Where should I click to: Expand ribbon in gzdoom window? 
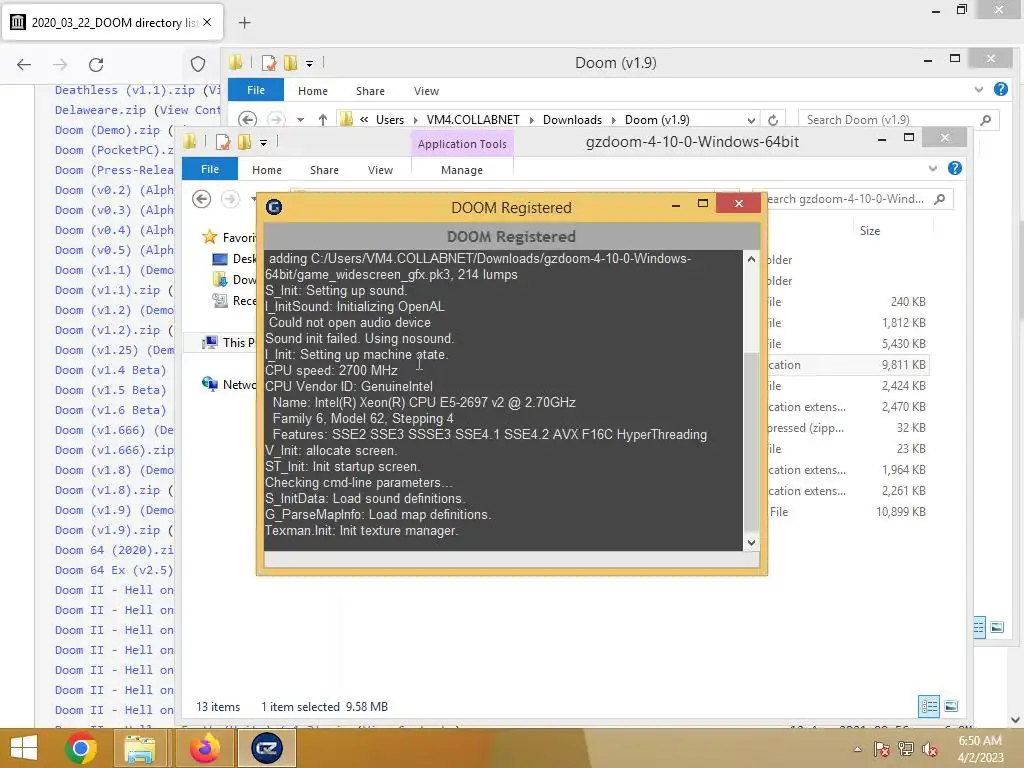933,168
